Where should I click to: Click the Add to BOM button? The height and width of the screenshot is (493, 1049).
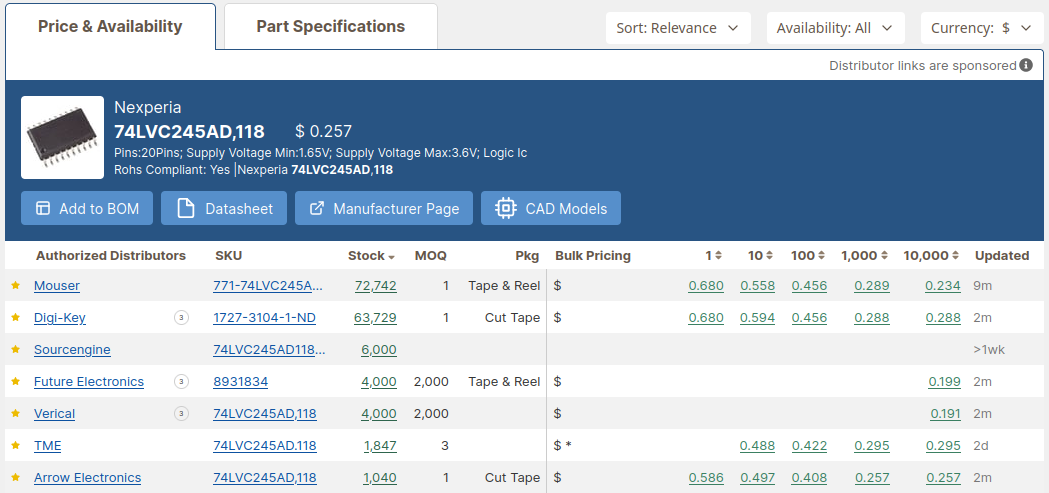[87, 209]
